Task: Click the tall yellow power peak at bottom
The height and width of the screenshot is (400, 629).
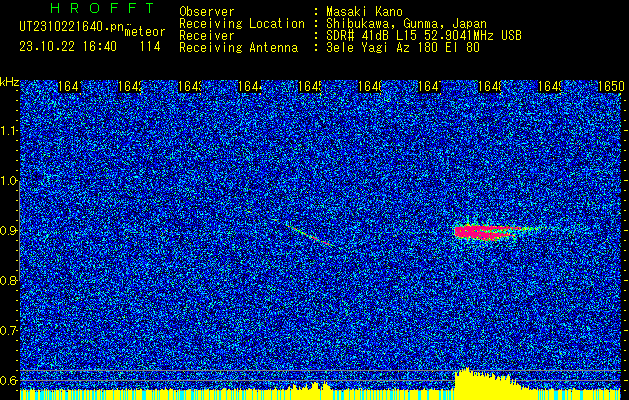Action: point(466,381)
